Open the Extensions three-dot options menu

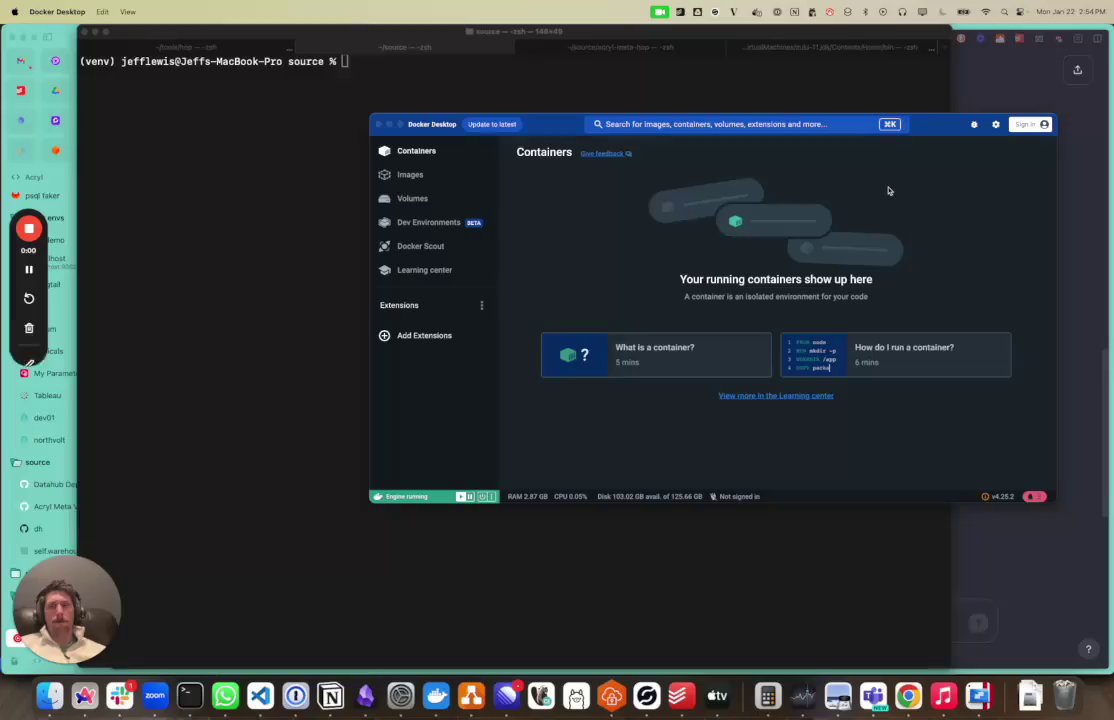(482, 306)
